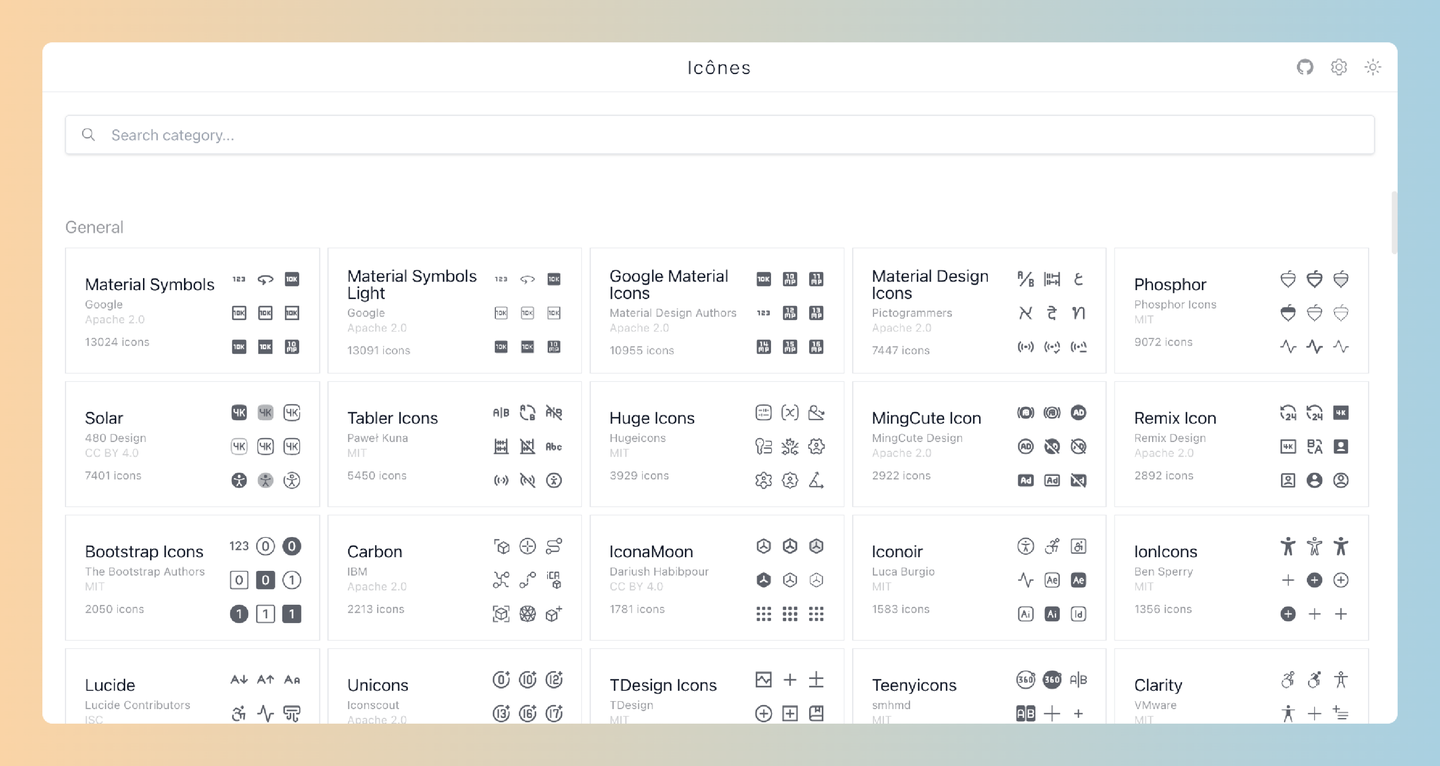Image resolution: width=1440 pixels, height=766 pixels.
Task: Click the 123 icon in Material Symbols card
Action: 239,279
